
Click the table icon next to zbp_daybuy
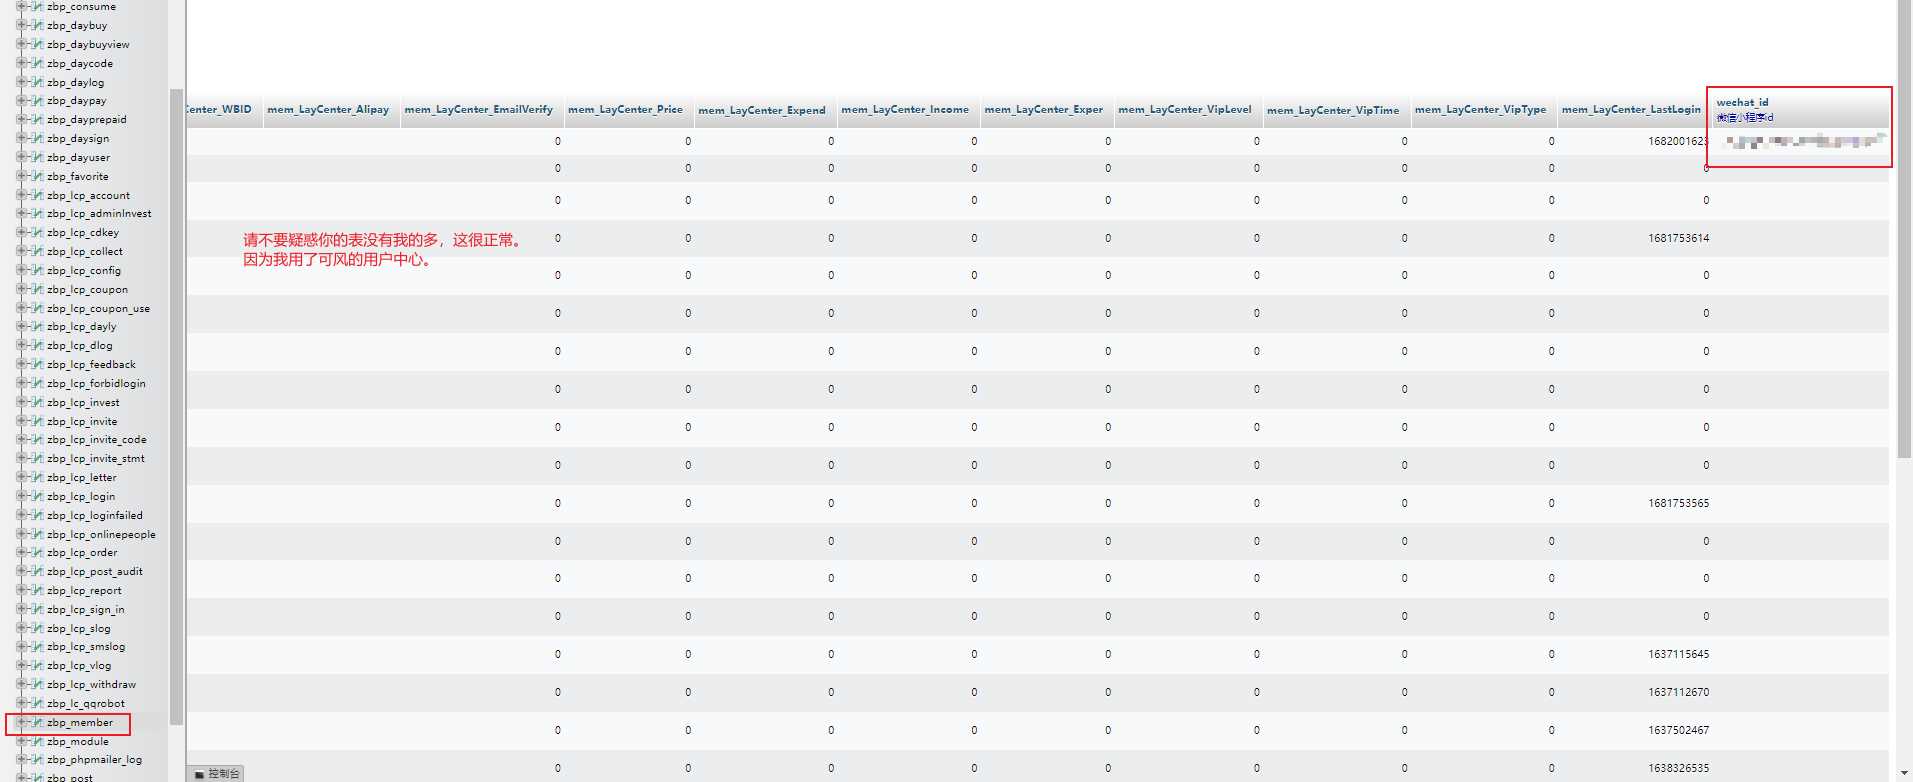37,26
